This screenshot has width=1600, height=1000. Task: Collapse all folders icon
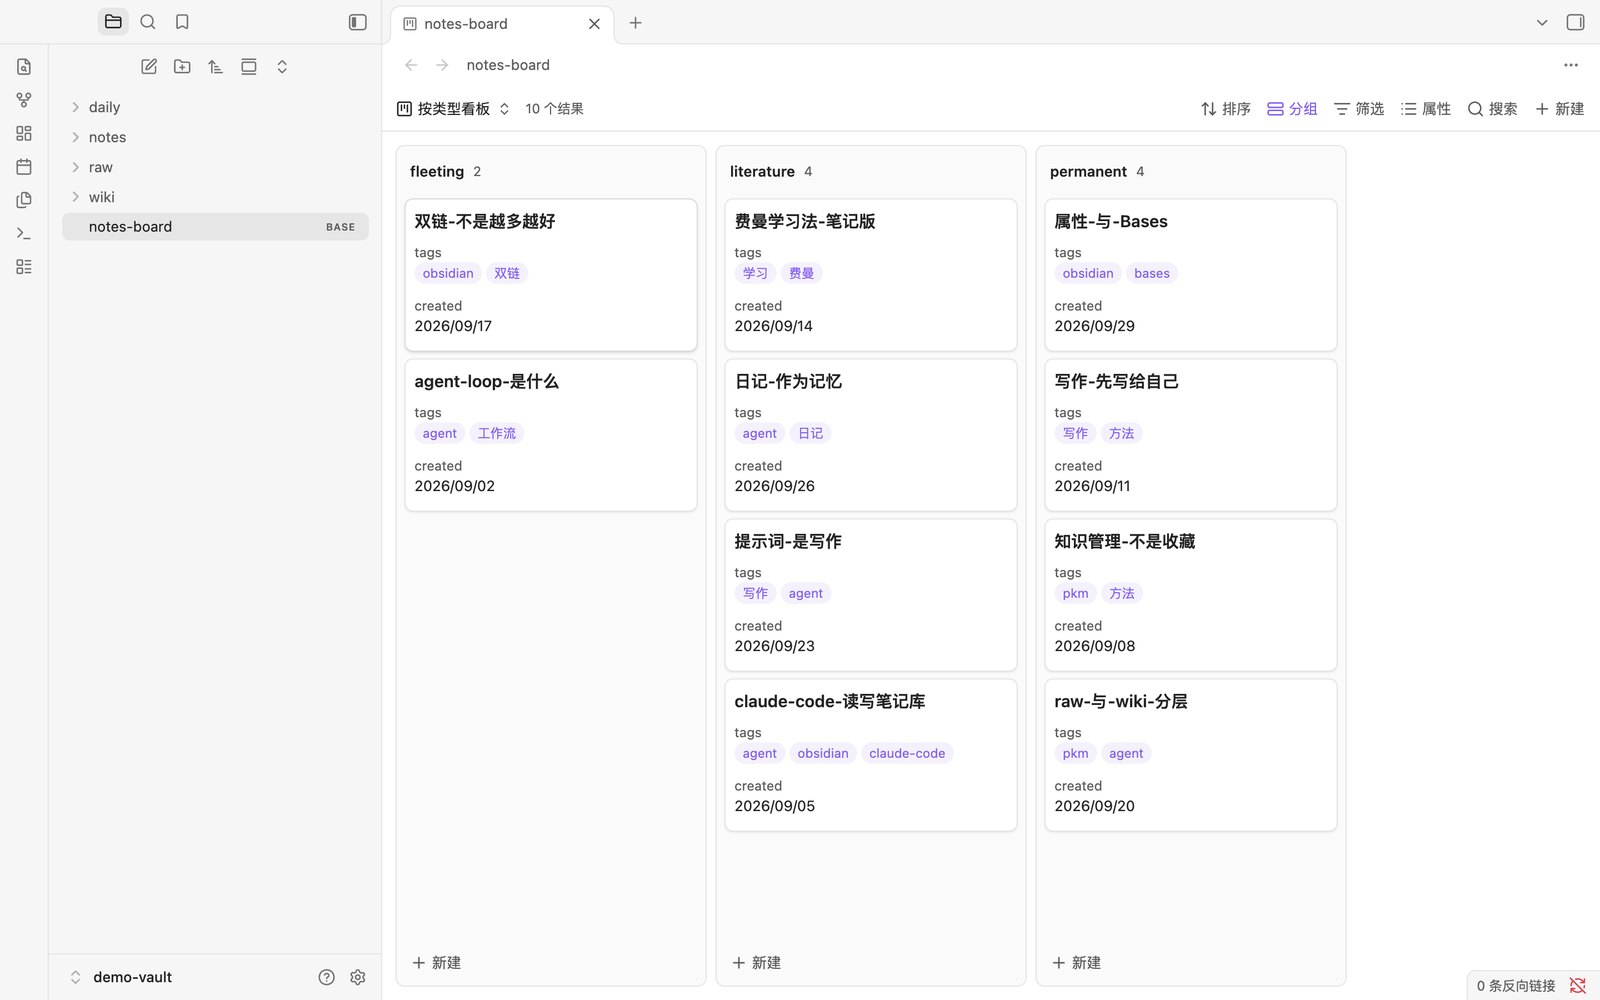point(282,67)
